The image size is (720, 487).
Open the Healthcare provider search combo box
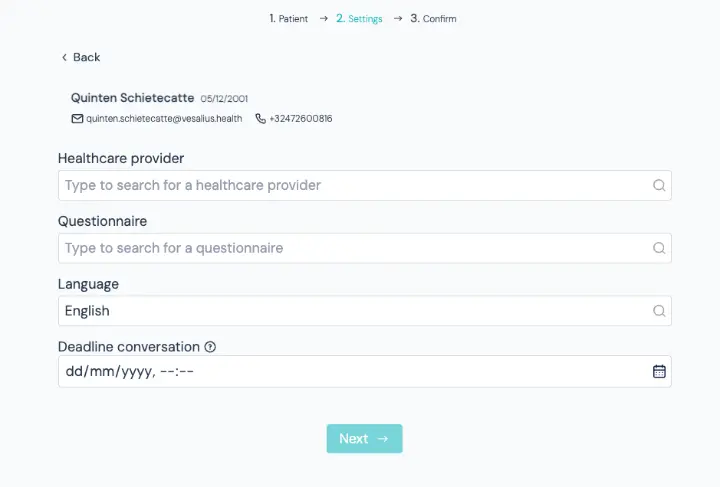point(365,185)
